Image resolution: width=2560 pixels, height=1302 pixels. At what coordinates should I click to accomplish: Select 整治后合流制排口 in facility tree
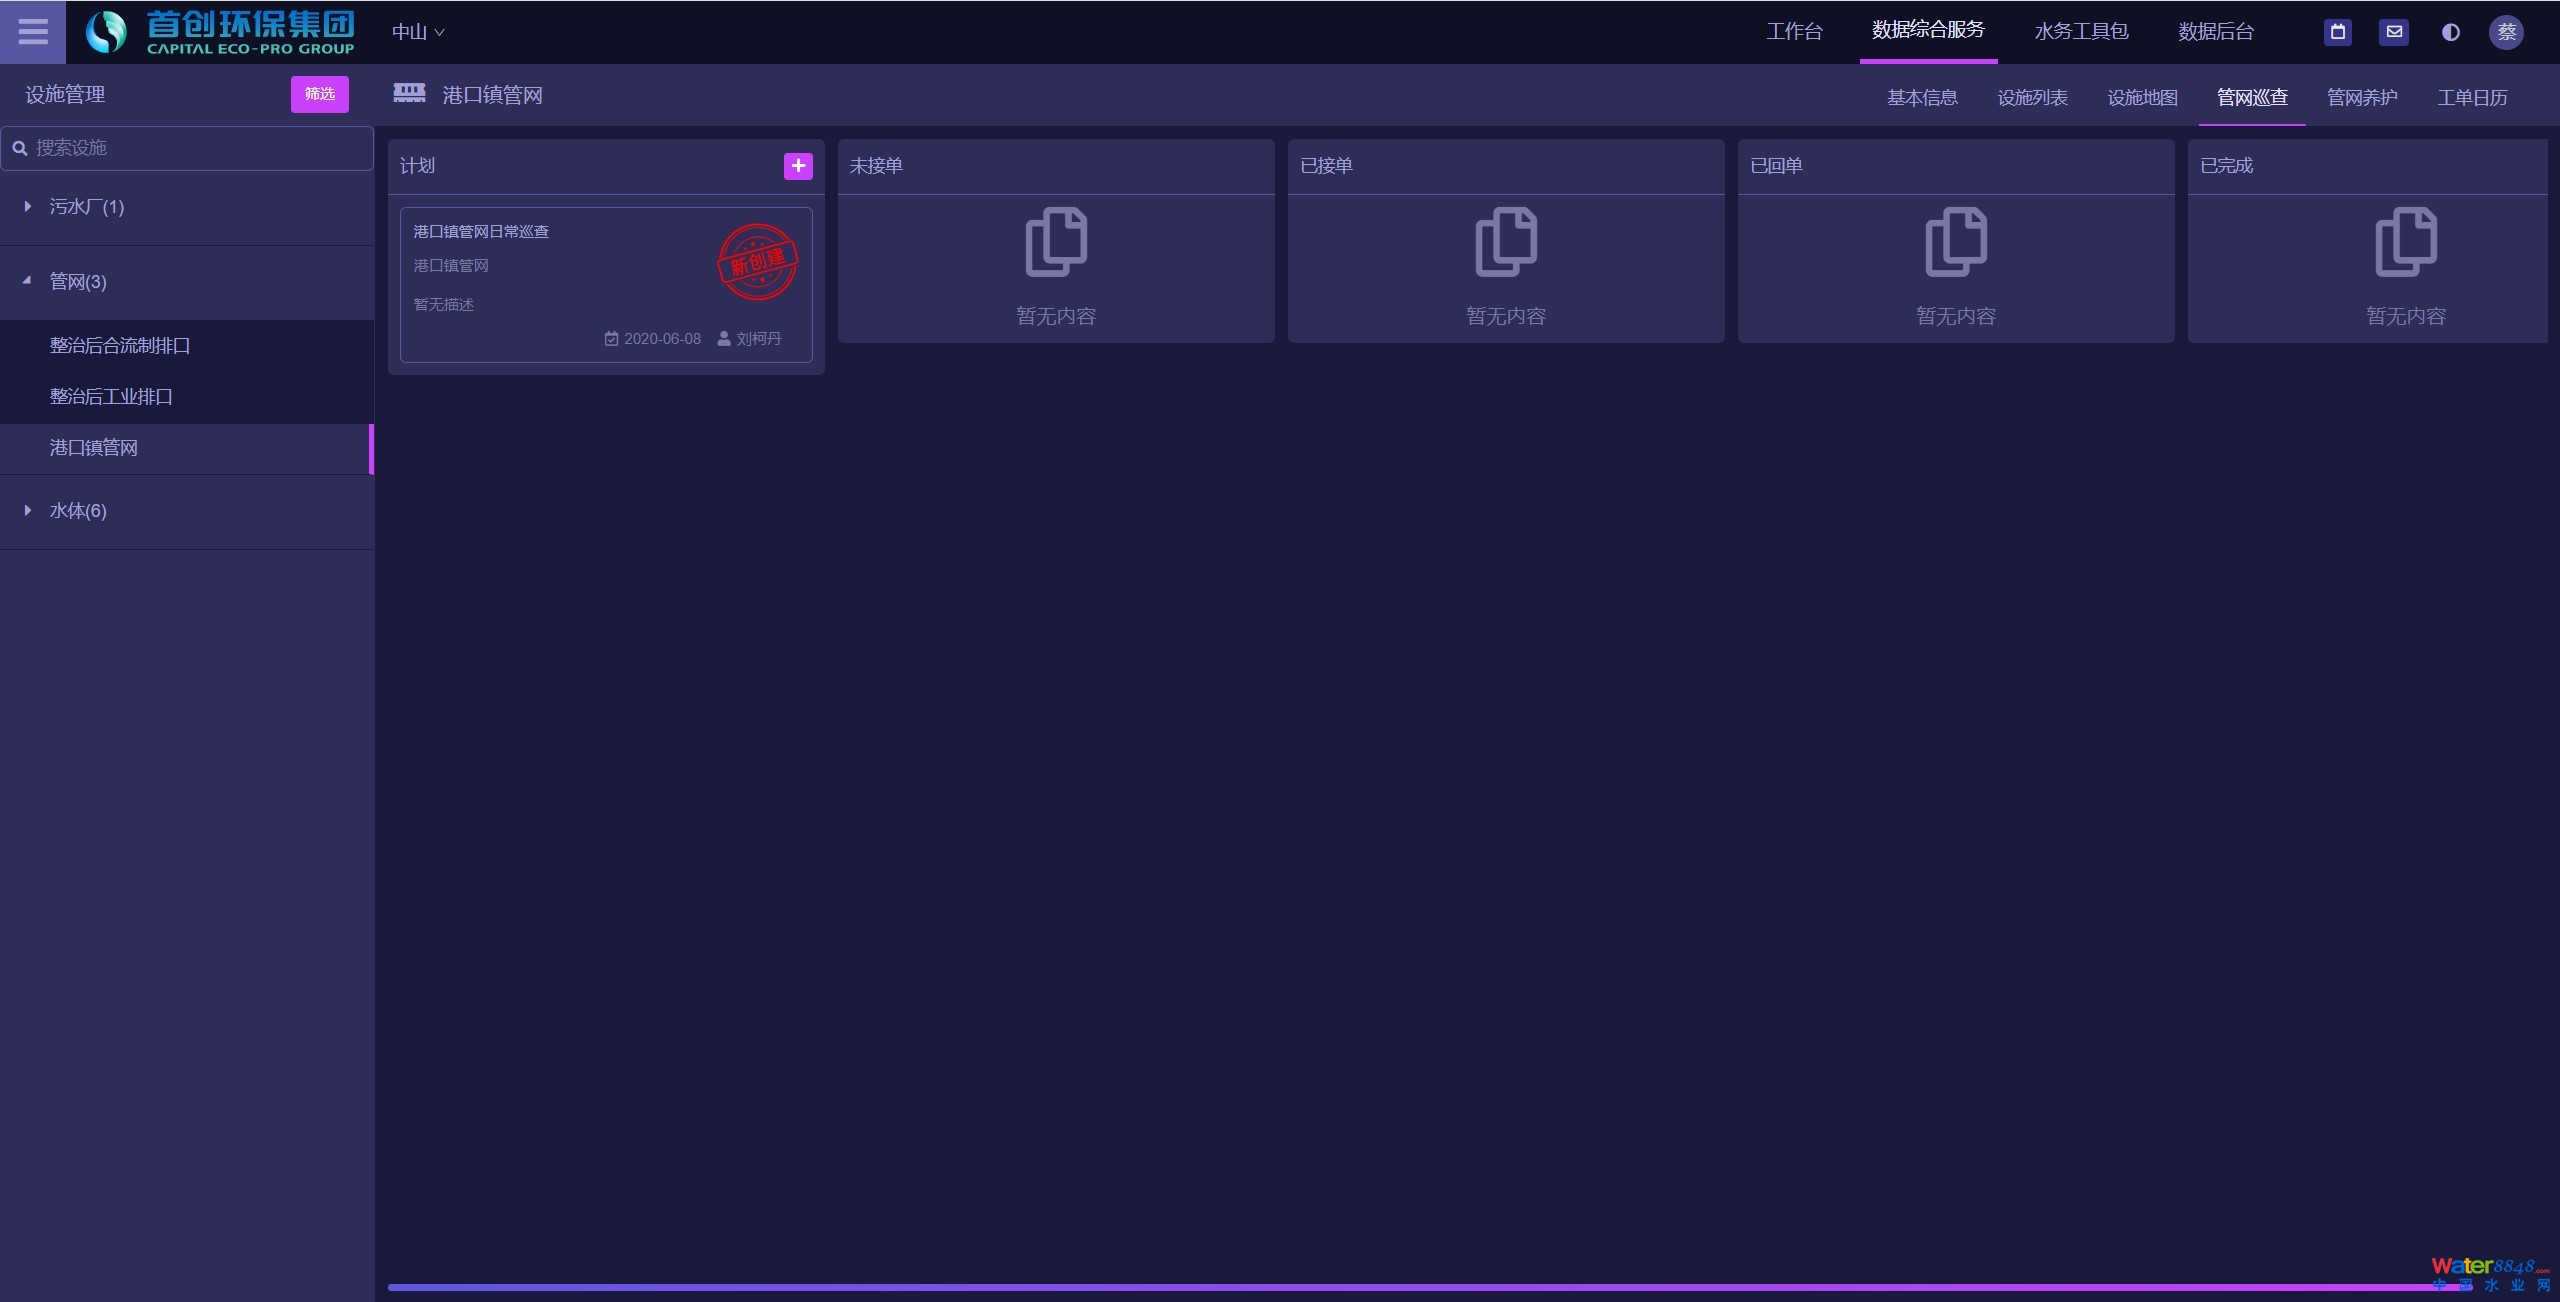(x=120, y=345)
